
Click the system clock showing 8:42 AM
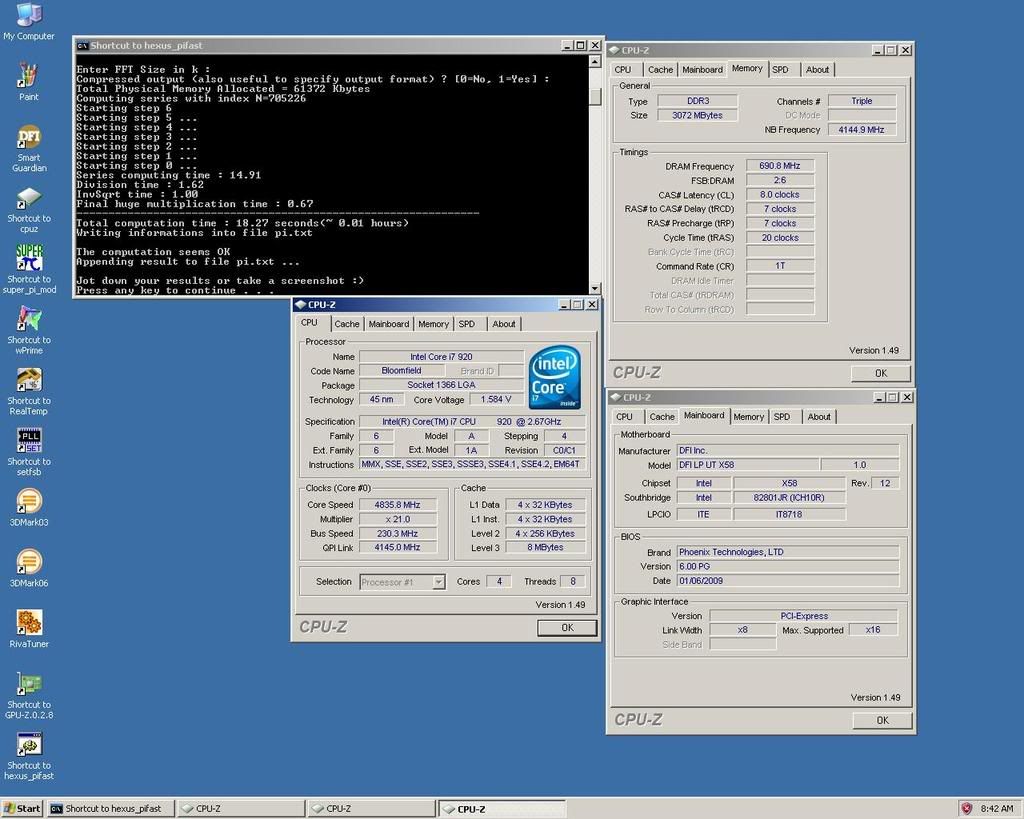point(997,809)
